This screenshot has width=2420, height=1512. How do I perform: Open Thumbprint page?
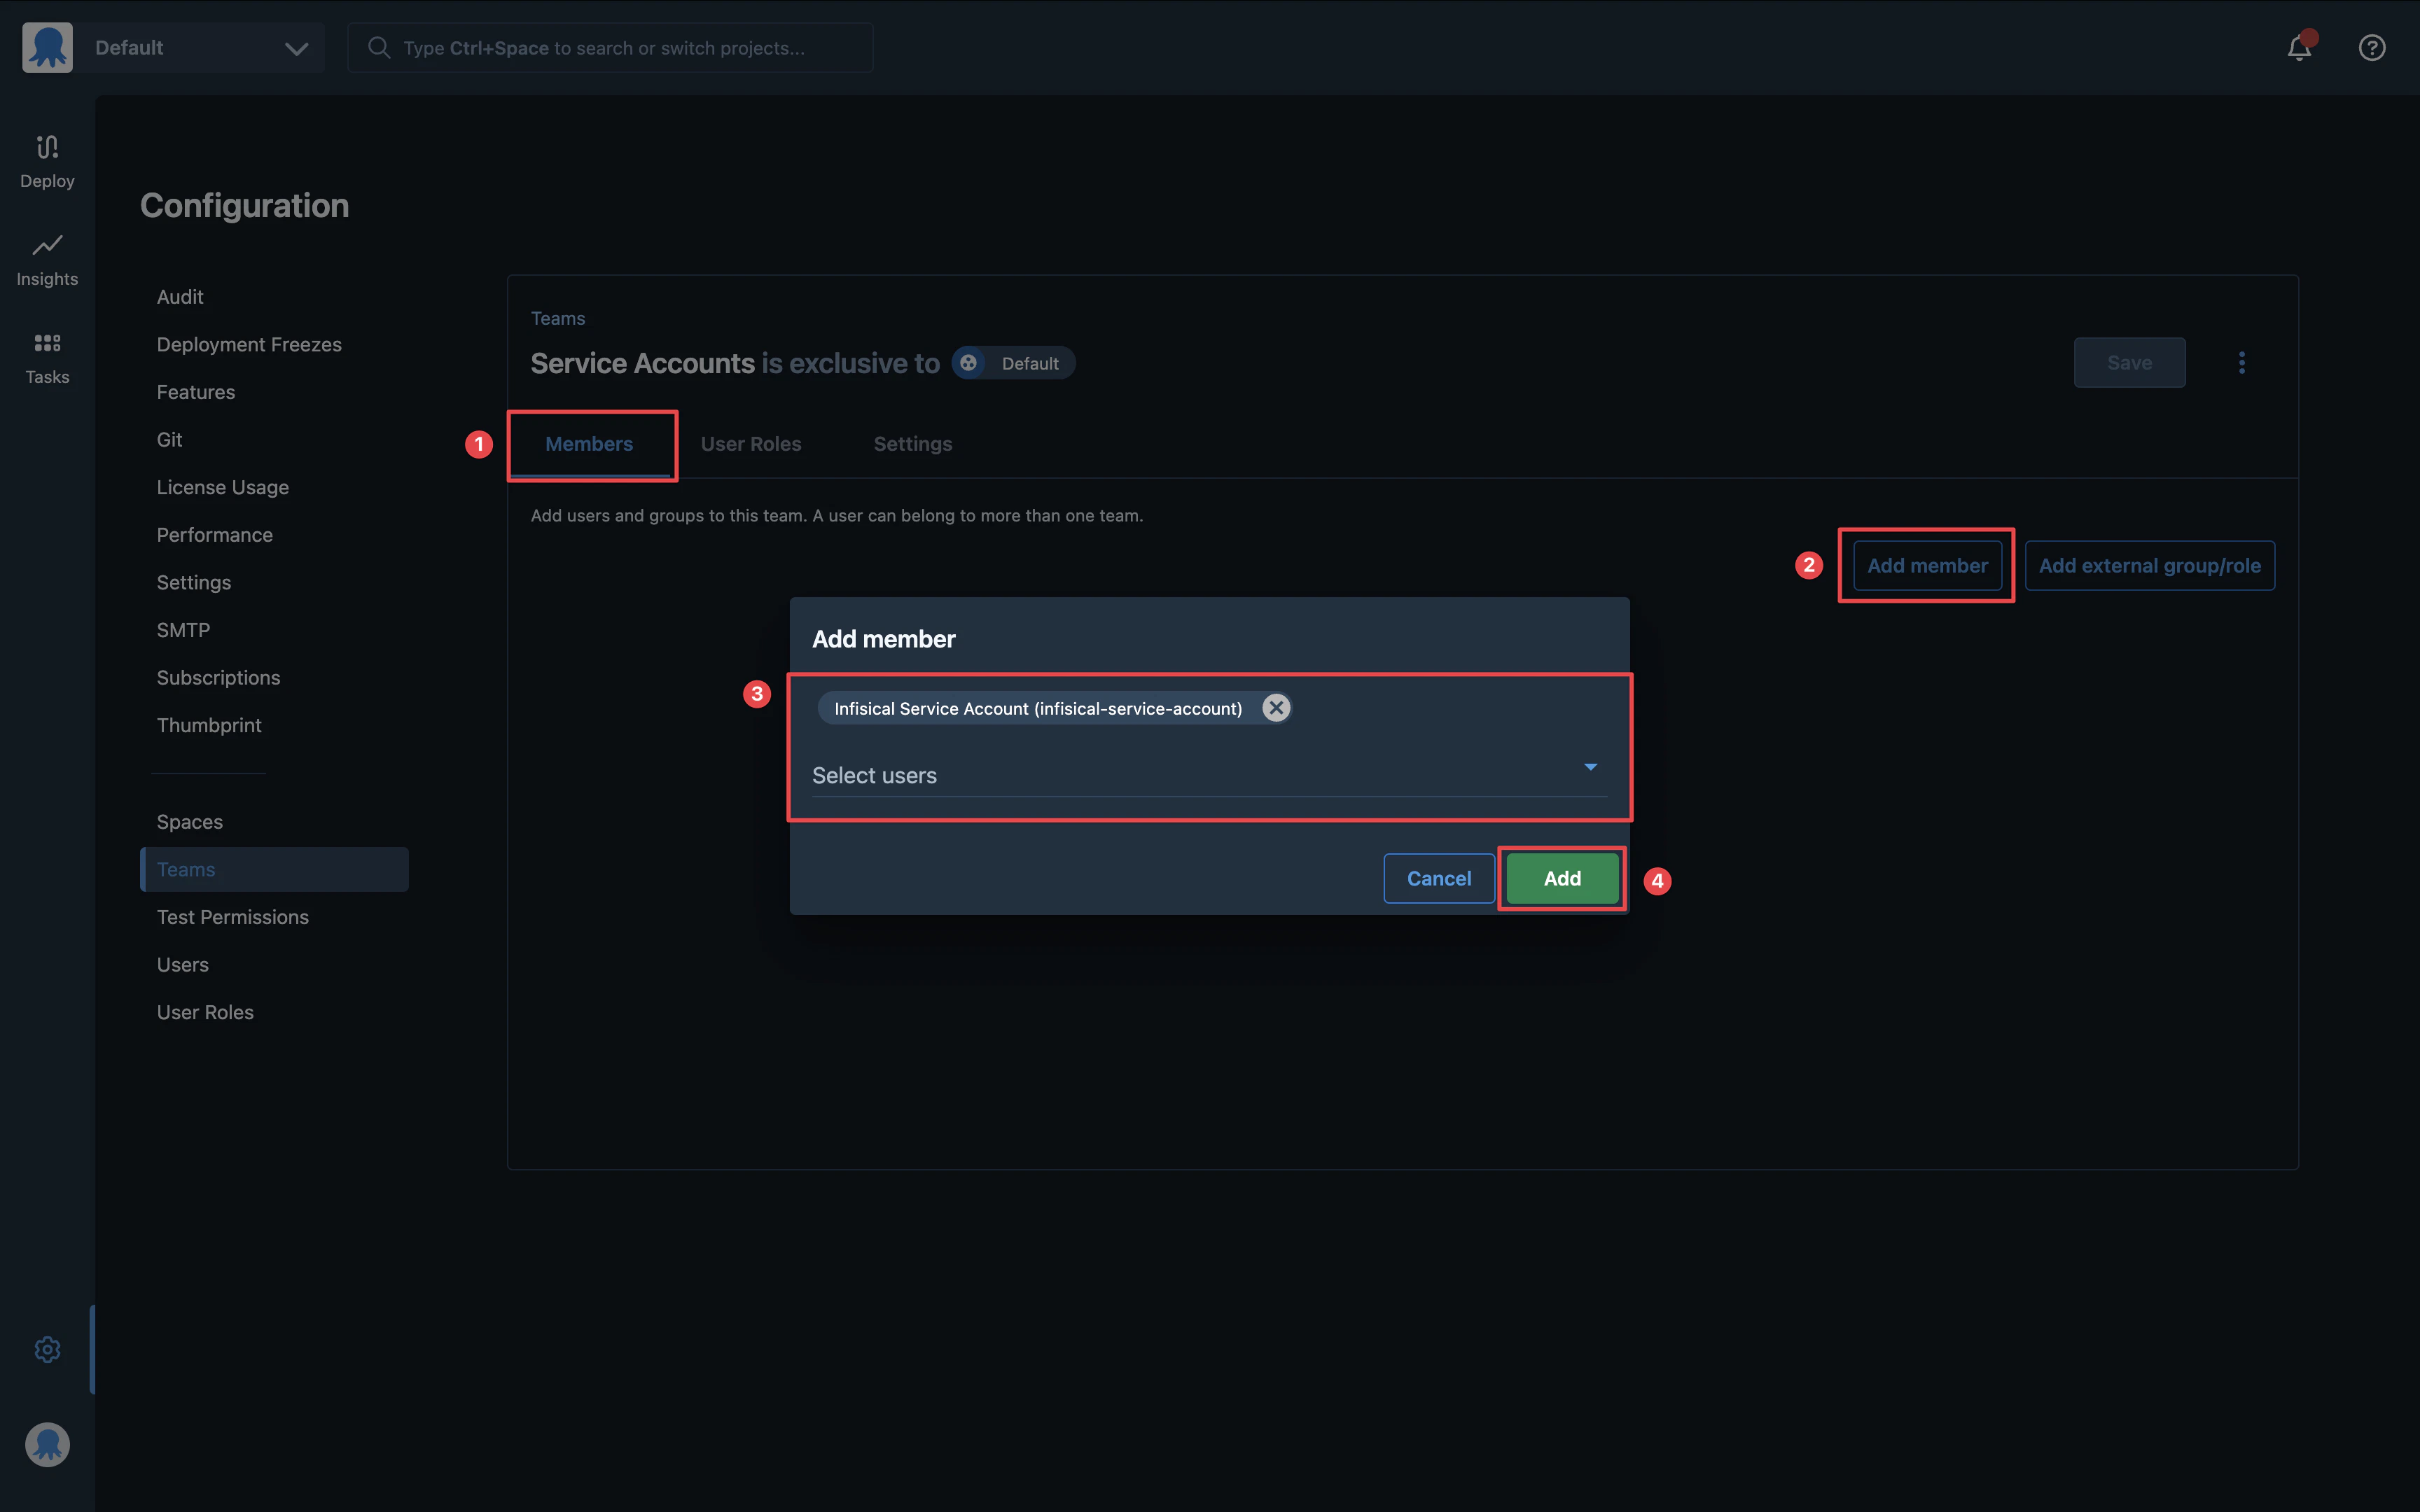[x=209, y=725]
